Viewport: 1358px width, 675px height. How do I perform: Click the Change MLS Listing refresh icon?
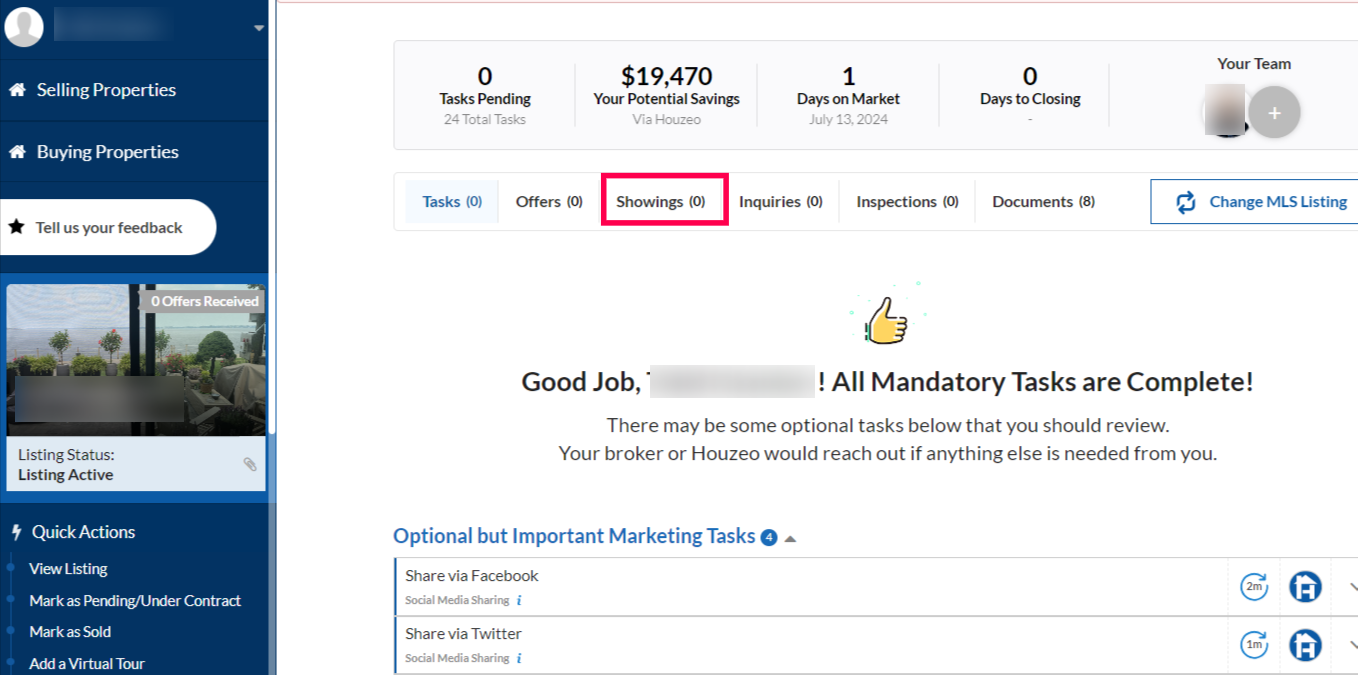[x=1186, y=202]
